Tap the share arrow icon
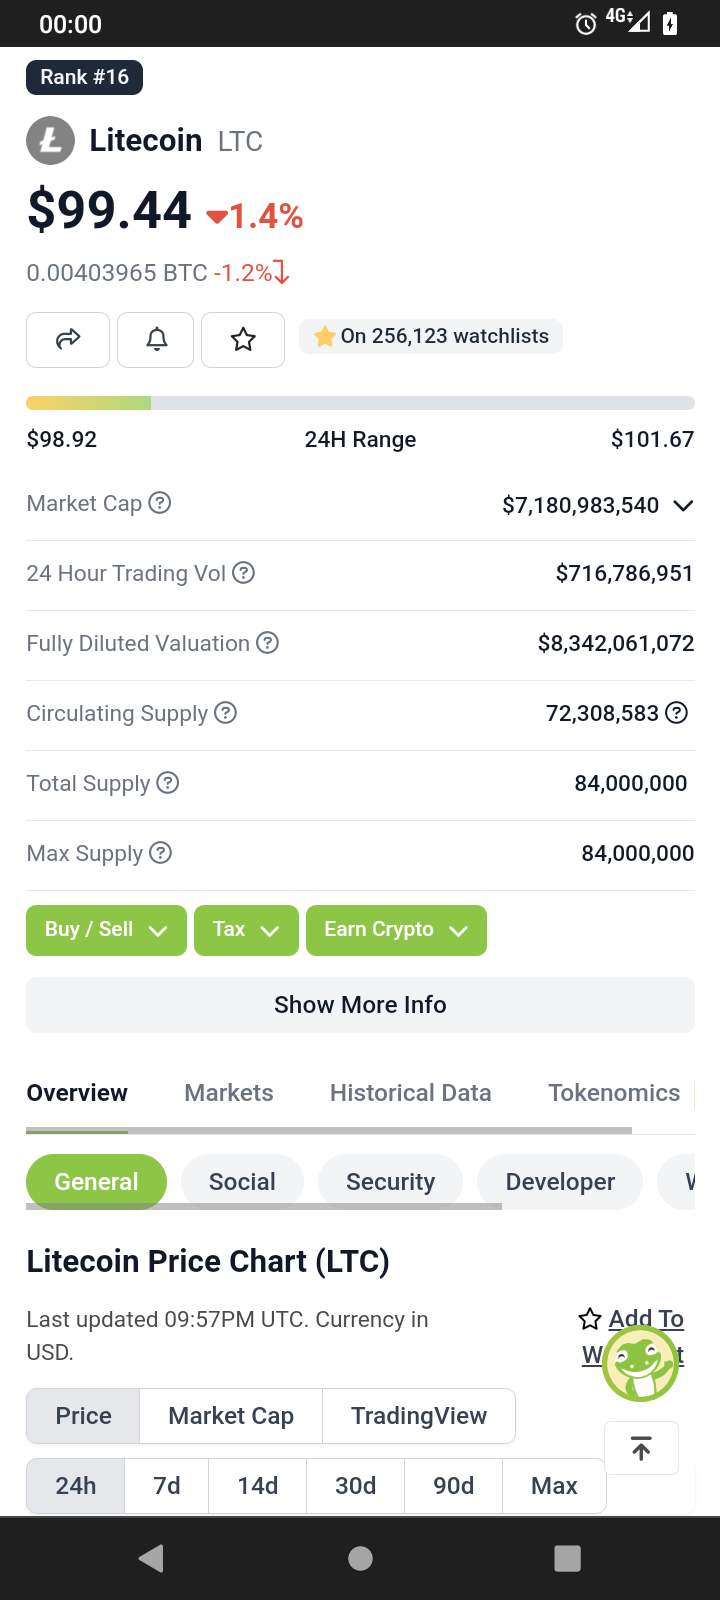The width and height of the screenshot is (720, 1600). coord(68,340)
